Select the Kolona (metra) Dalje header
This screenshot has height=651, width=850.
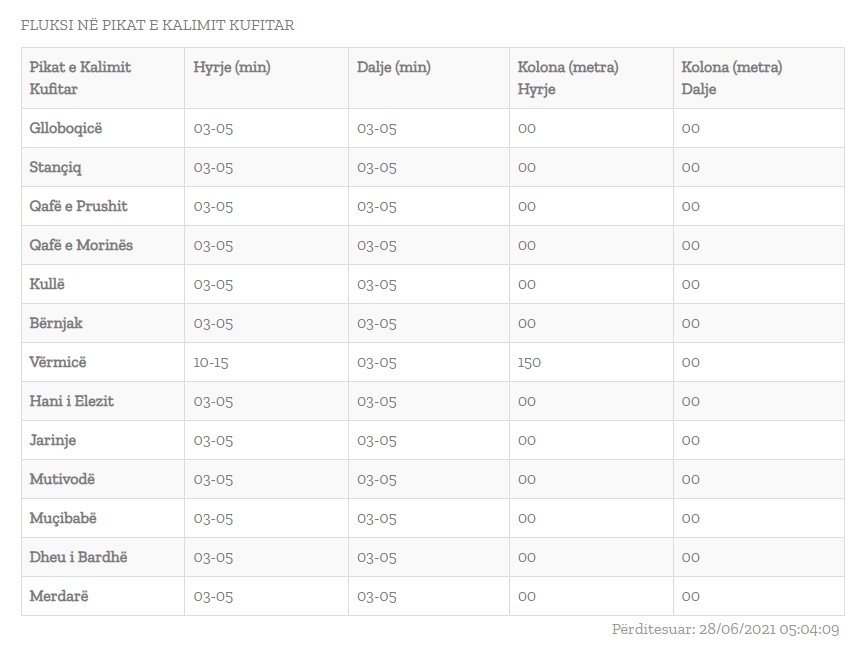click(732, 78)
